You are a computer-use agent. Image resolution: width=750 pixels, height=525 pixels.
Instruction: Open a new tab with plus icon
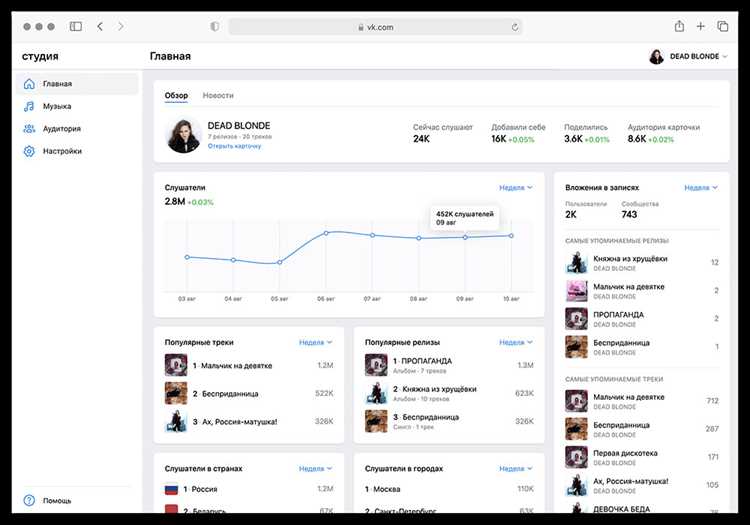(701, 26)
